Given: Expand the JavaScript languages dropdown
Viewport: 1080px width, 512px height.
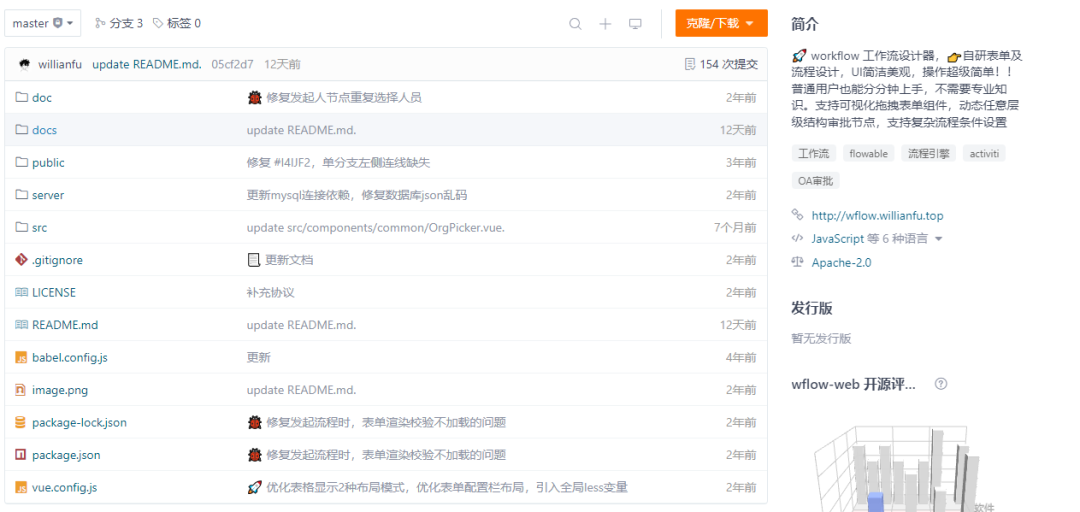Looking at the screenshot, I should pyautogui.click(x=938, y=239).
